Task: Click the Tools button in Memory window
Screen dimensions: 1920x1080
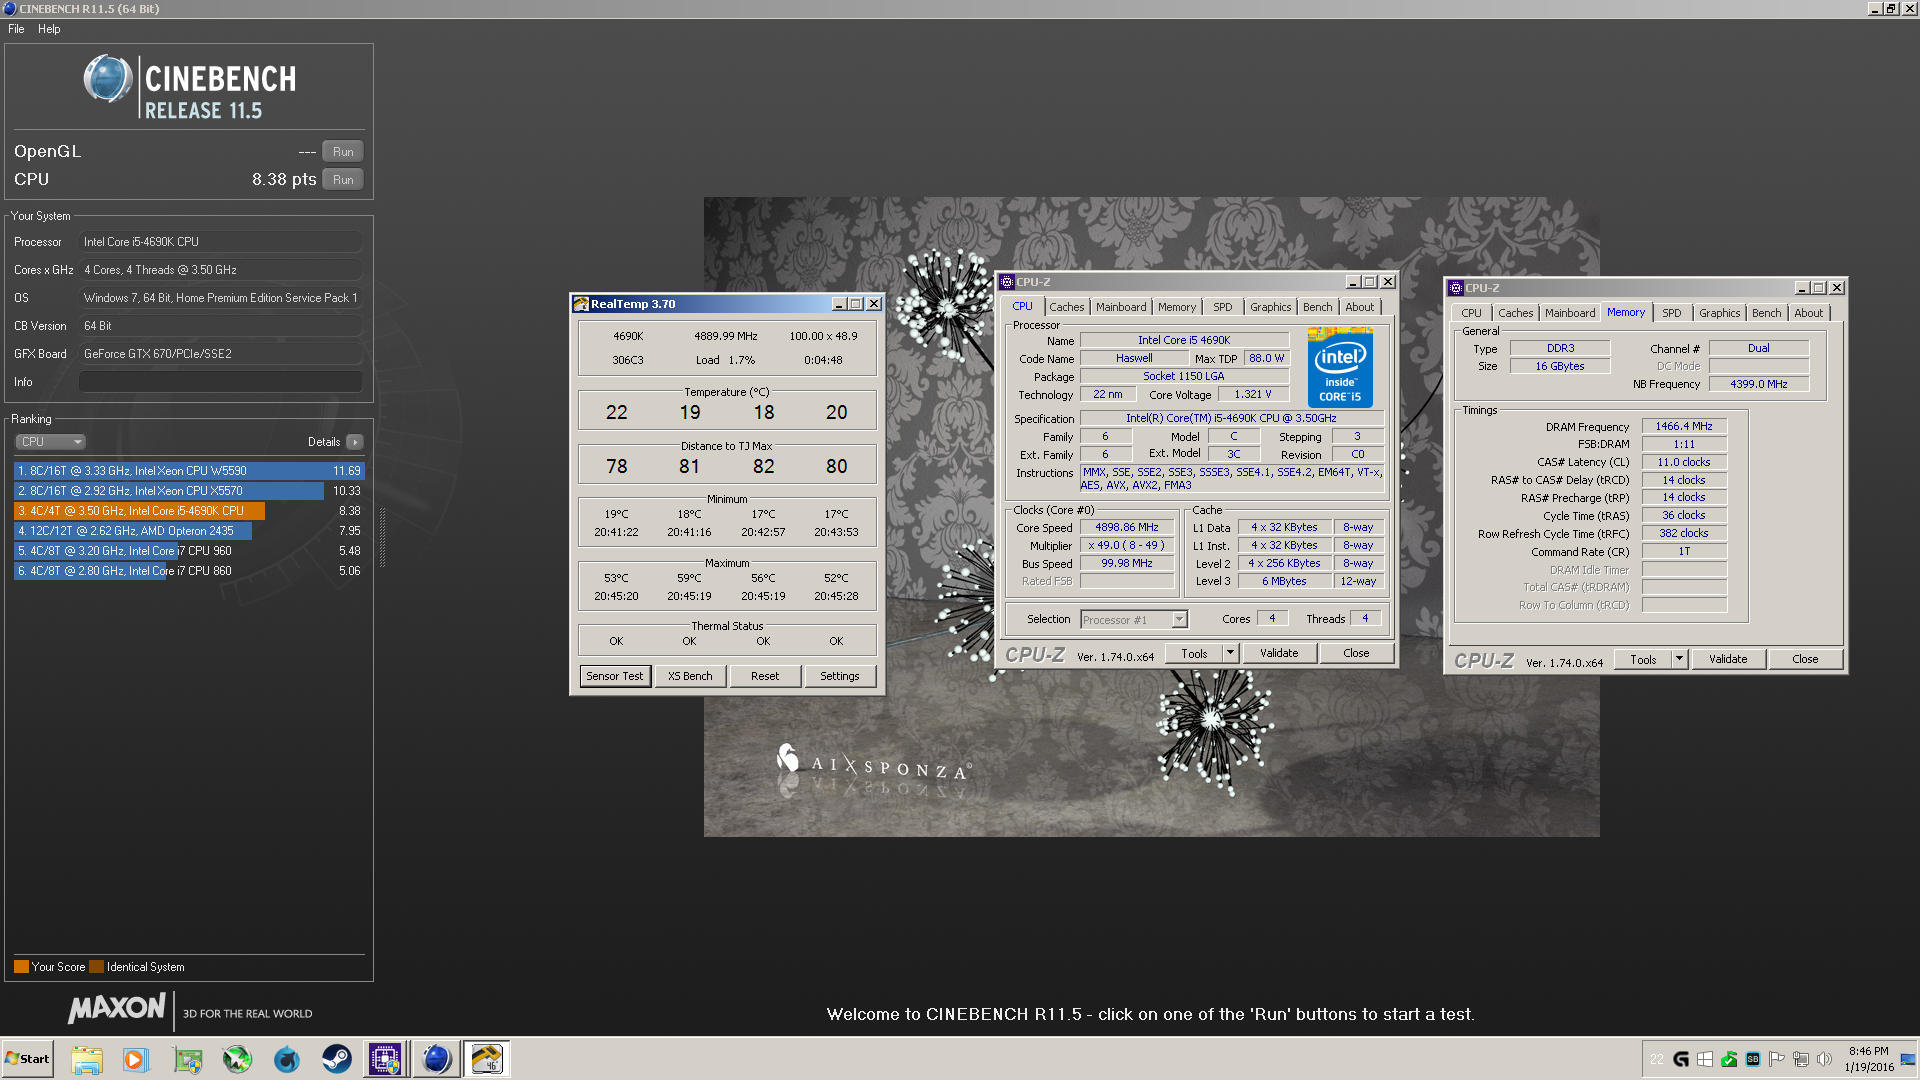Action: (x=1643, y=659)
